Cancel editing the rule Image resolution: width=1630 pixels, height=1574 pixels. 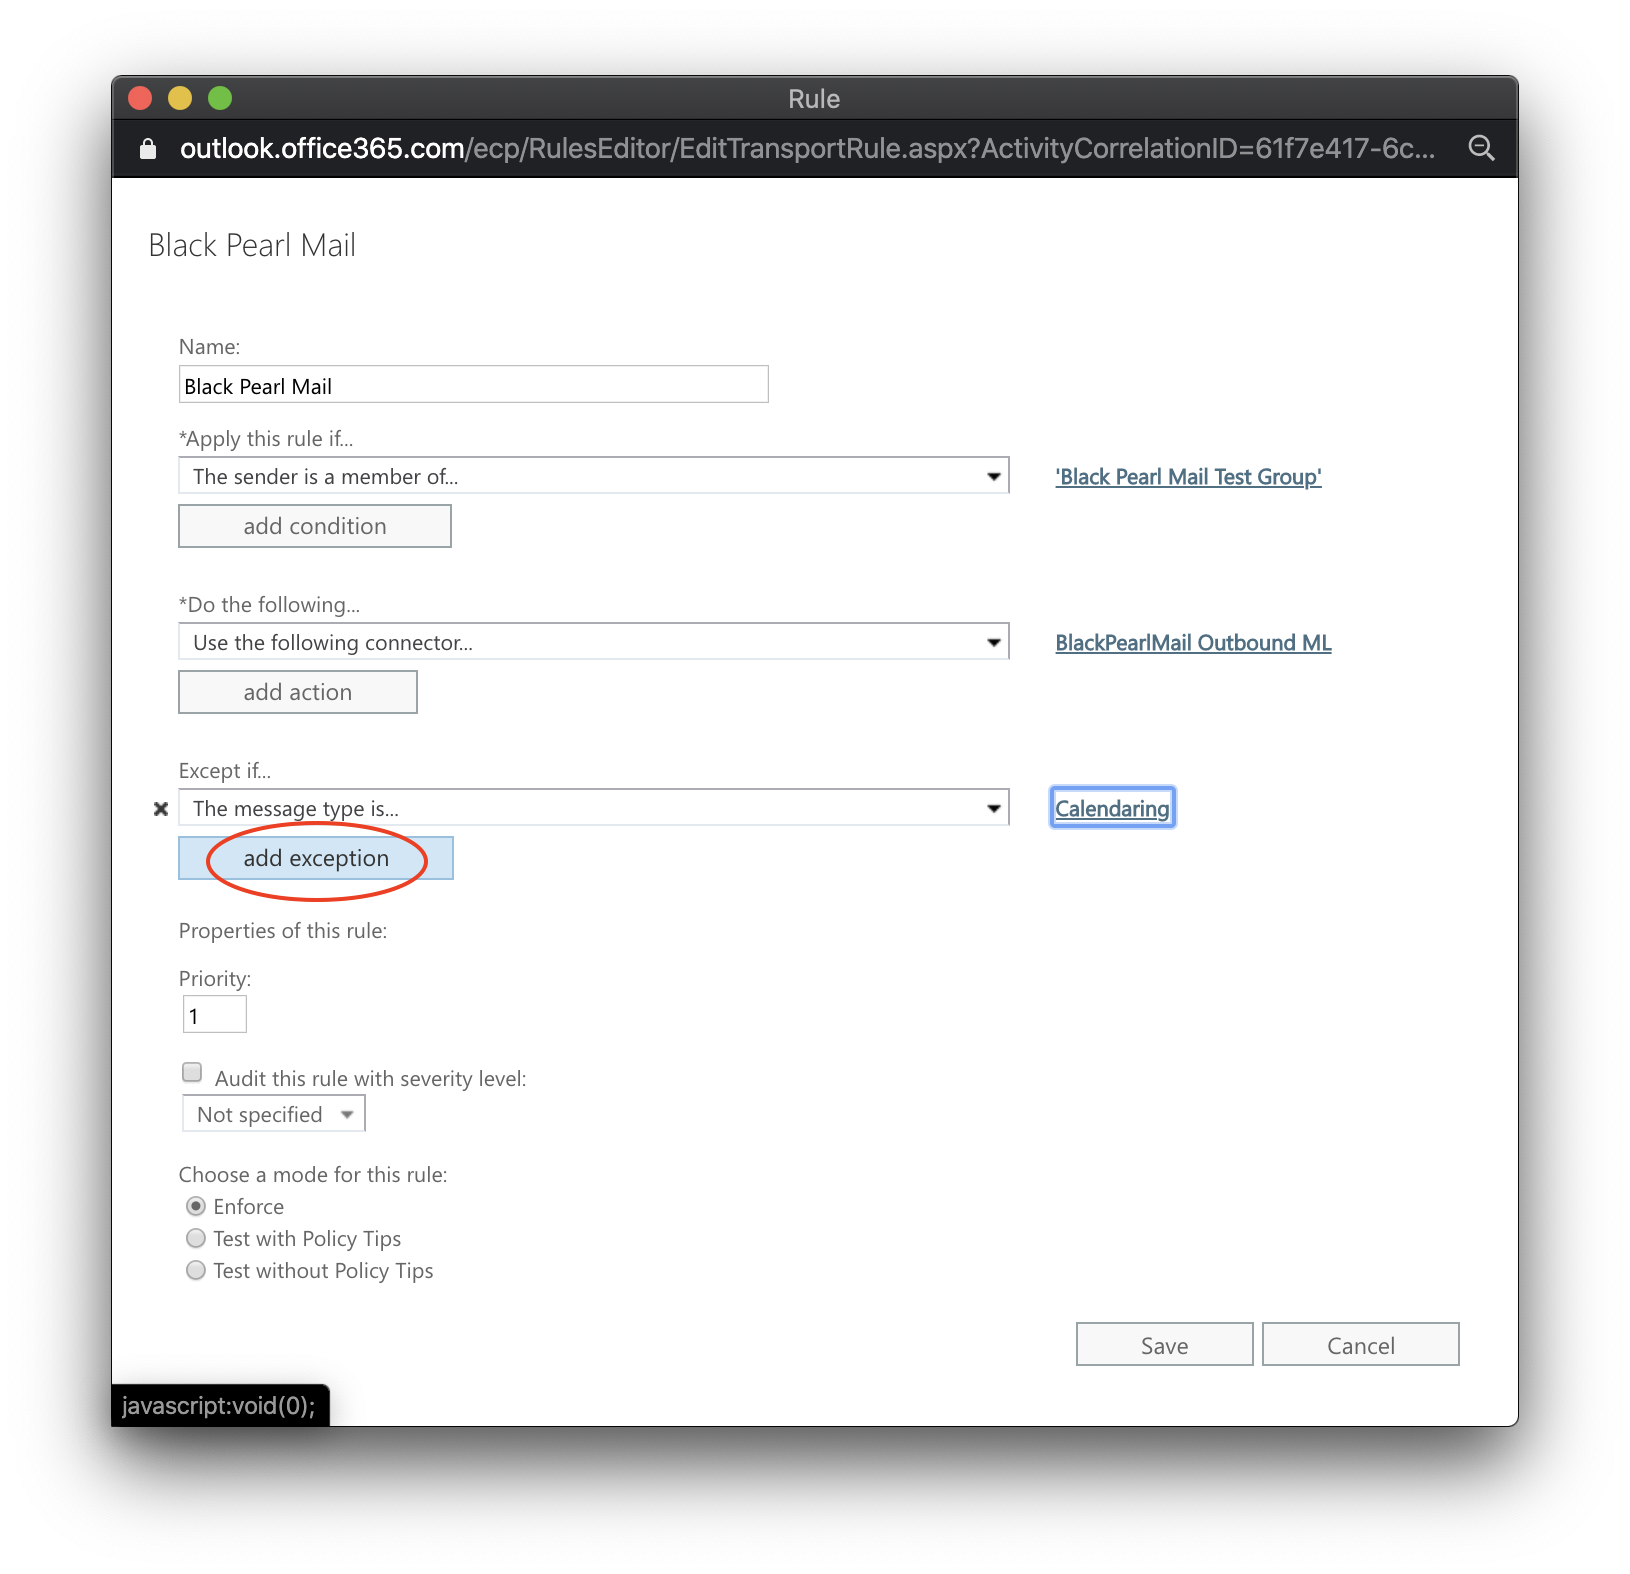1361,1345
